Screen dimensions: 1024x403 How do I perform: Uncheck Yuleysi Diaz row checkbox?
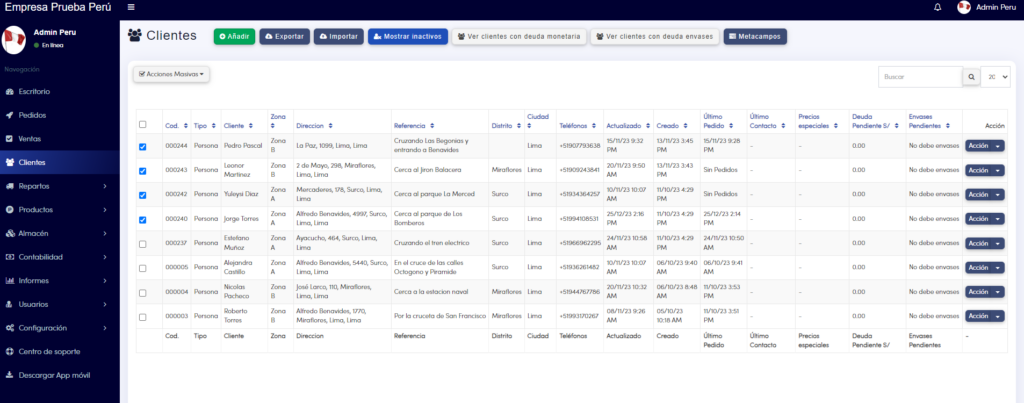click(143, 195)
